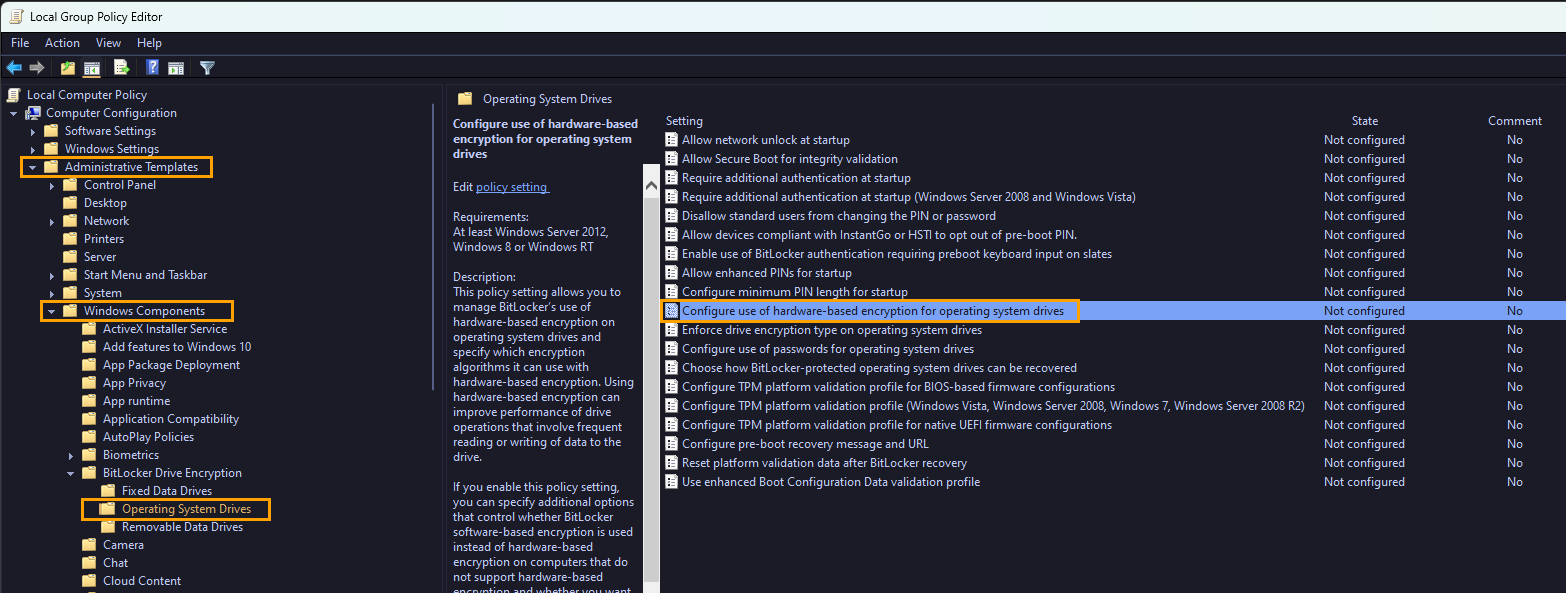Click policy icon beside Configure use of passwords
Viewport: 1566px width, 593px height.
pyautogui.click(x=672, y=349)
